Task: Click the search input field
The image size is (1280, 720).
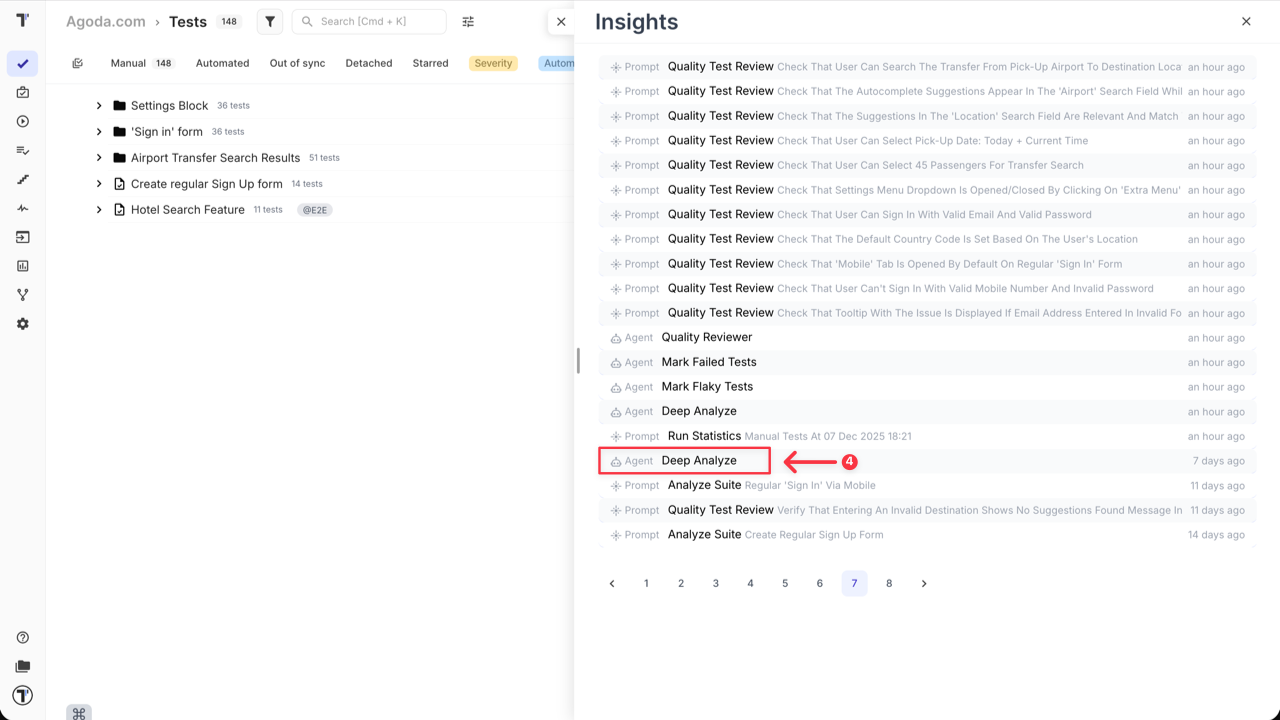Action: tap(369, 21)
